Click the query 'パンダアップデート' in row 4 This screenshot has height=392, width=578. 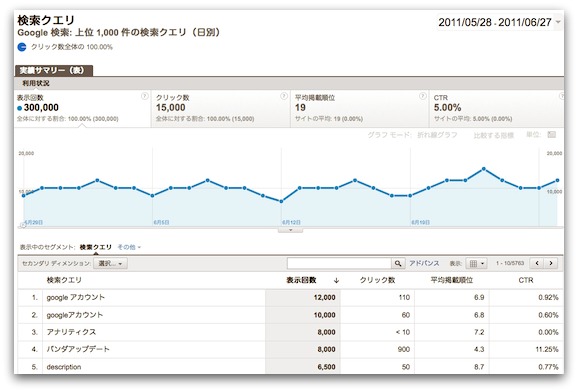point(78,349)
